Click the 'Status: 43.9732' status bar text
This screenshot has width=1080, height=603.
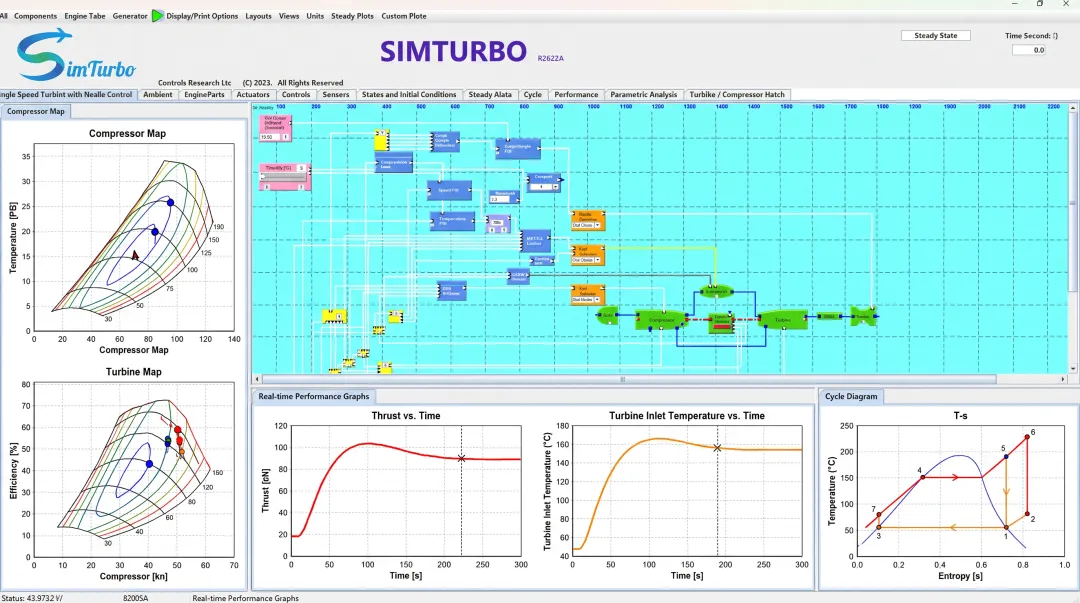[32, 598]
